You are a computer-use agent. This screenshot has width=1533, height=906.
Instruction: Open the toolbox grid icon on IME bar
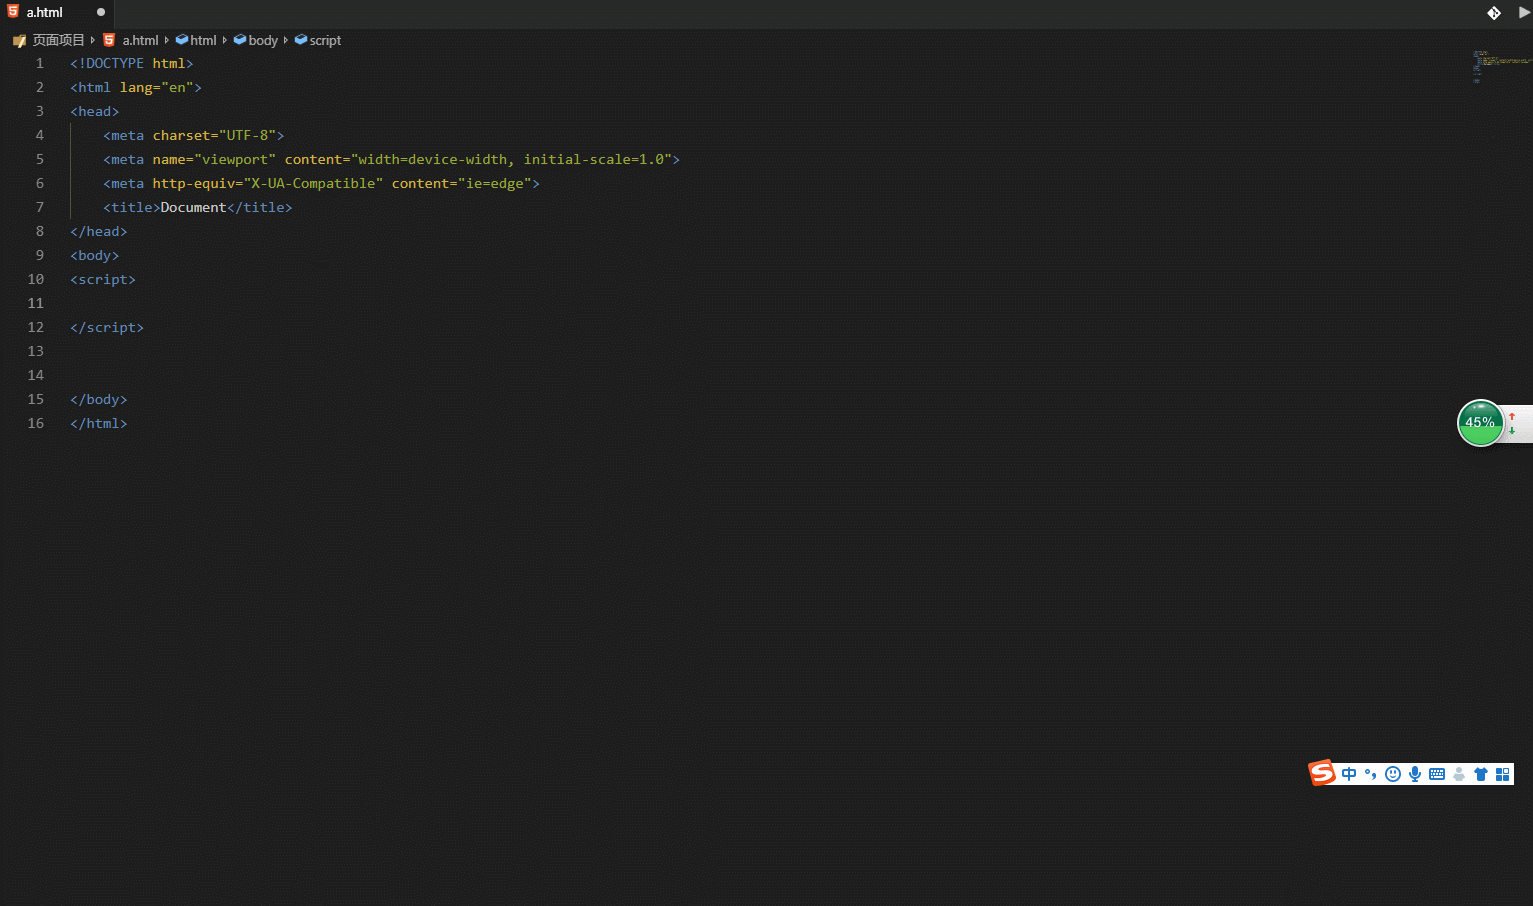(x=1503, y=774)
